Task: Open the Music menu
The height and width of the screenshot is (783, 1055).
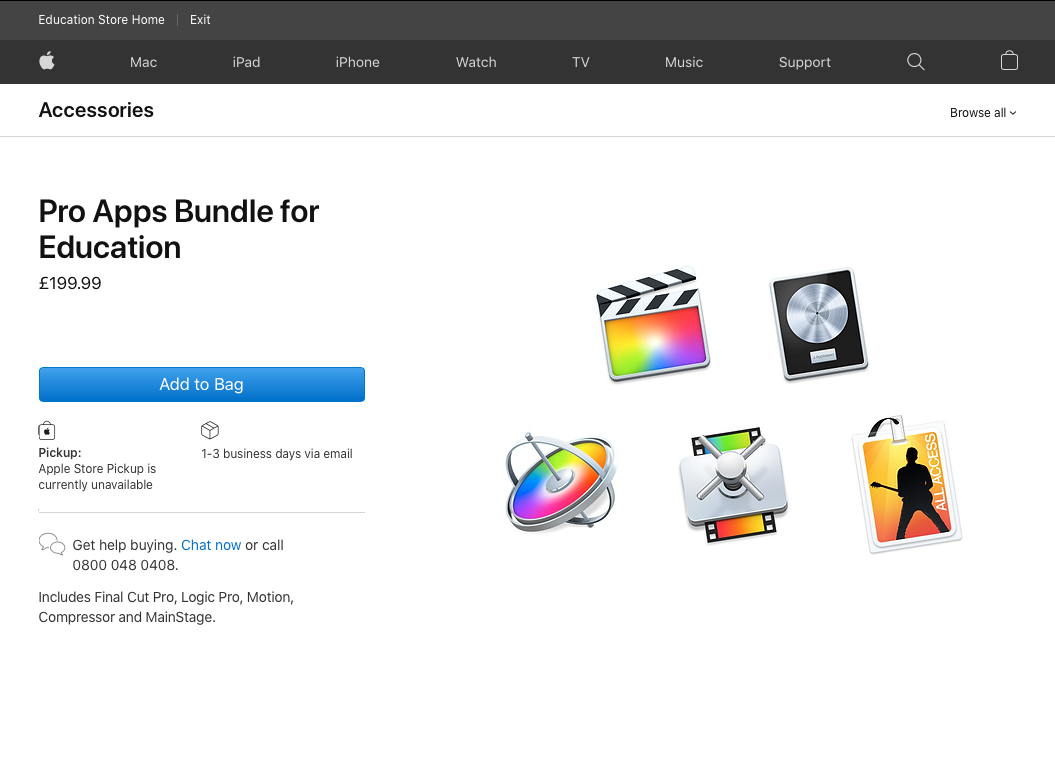Action: pos(684,62)
